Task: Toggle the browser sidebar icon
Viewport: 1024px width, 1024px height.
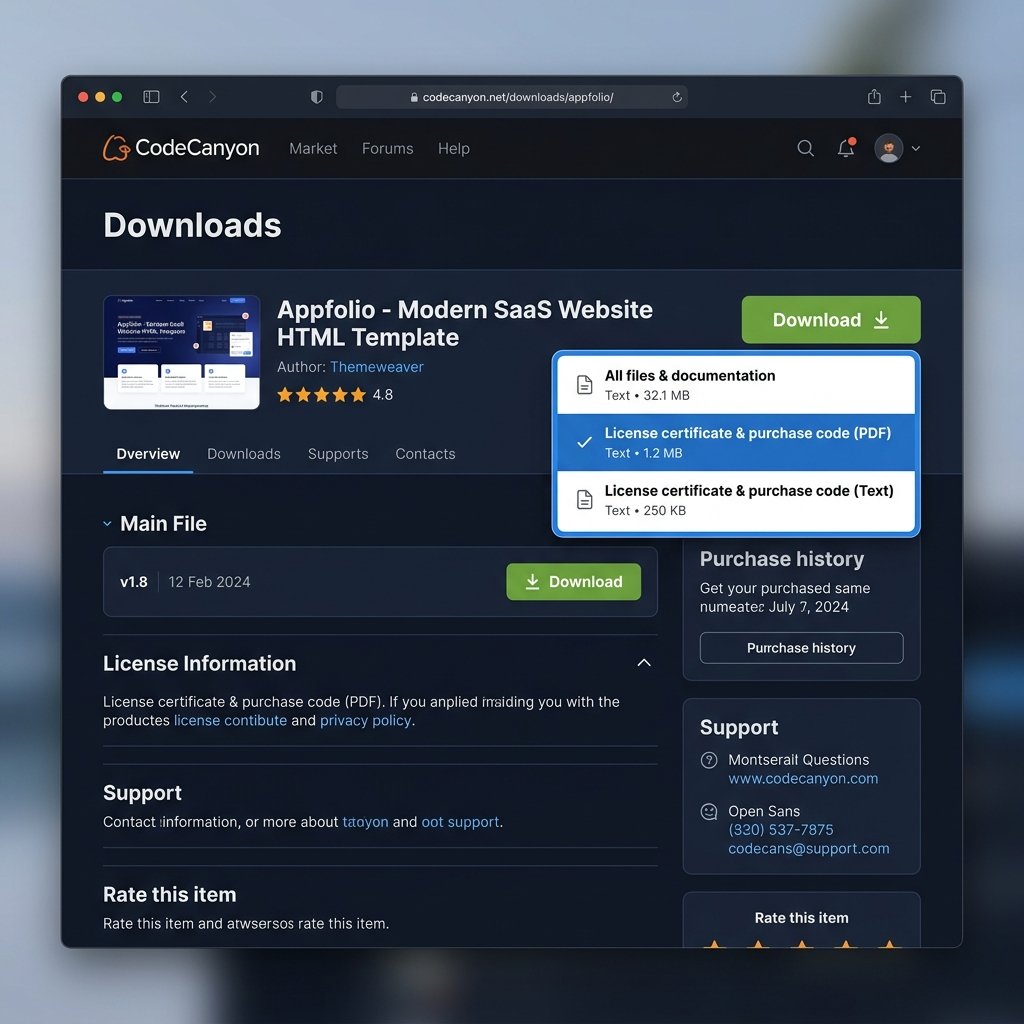Action: click(151, 97)
